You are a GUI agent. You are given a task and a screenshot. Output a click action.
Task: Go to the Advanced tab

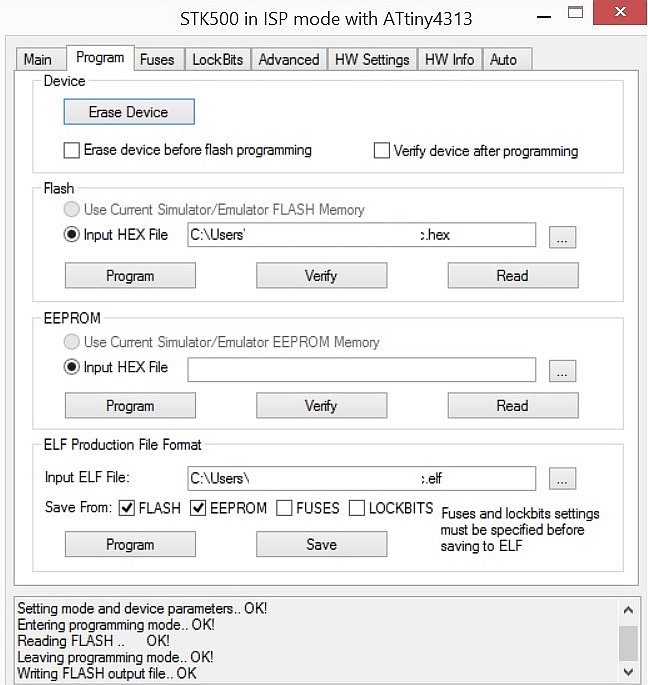click(x=289, y=59)
